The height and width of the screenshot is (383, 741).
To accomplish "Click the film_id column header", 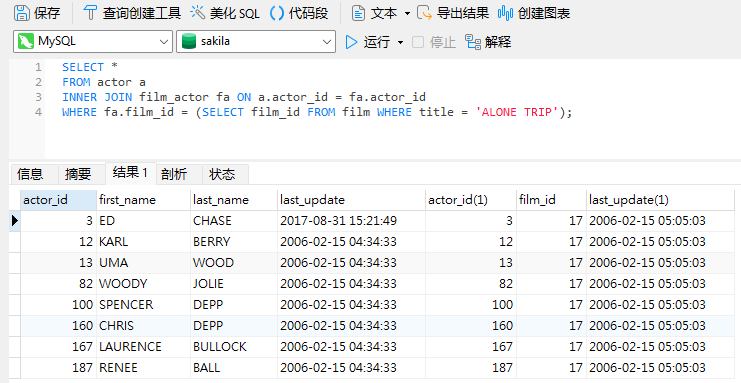I will [x=551, y=200].
